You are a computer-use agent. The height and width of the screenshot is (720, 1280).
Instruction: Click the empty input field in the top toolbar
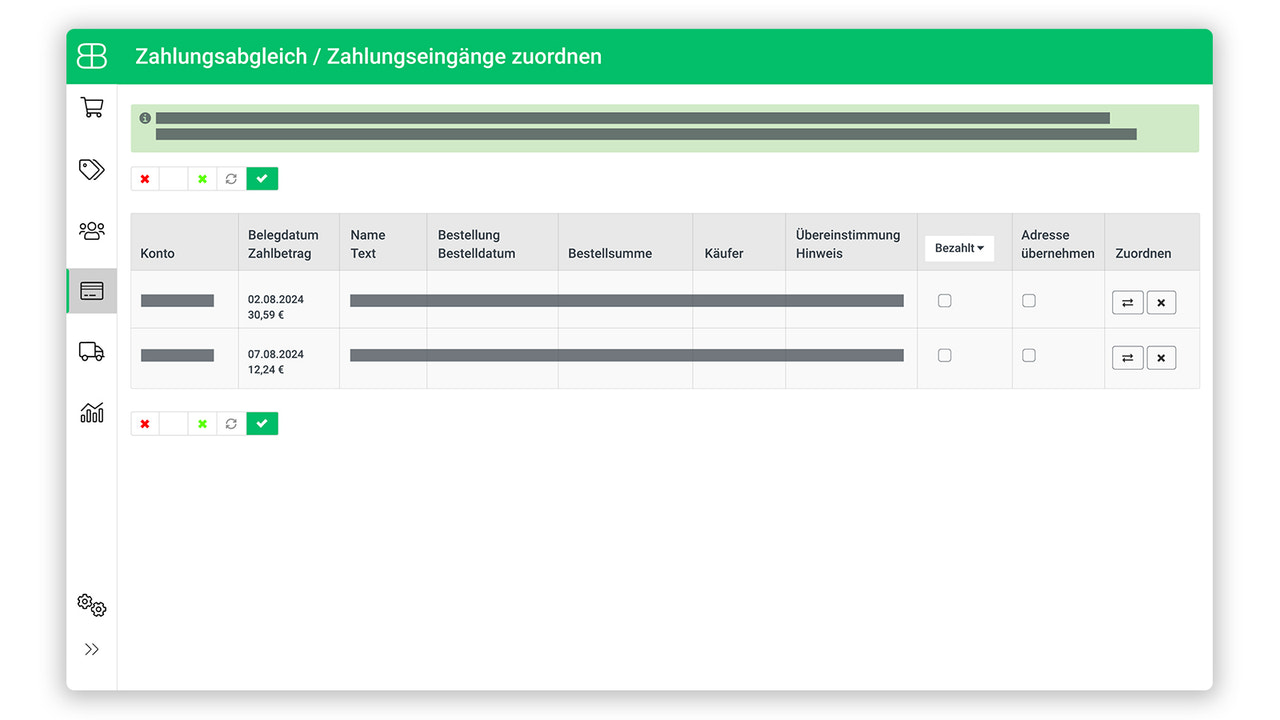point(173,178)
